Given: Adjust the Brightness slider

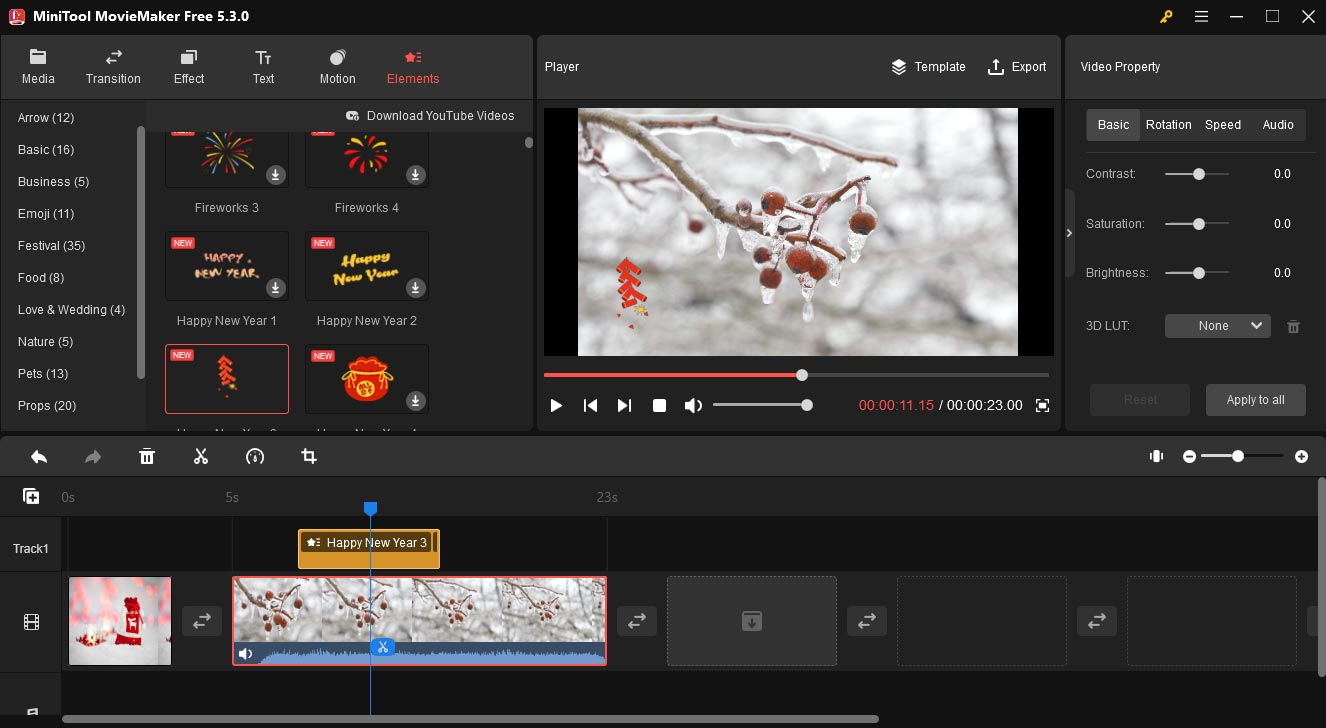Looking at the screenshot, I should (1197, 273).
